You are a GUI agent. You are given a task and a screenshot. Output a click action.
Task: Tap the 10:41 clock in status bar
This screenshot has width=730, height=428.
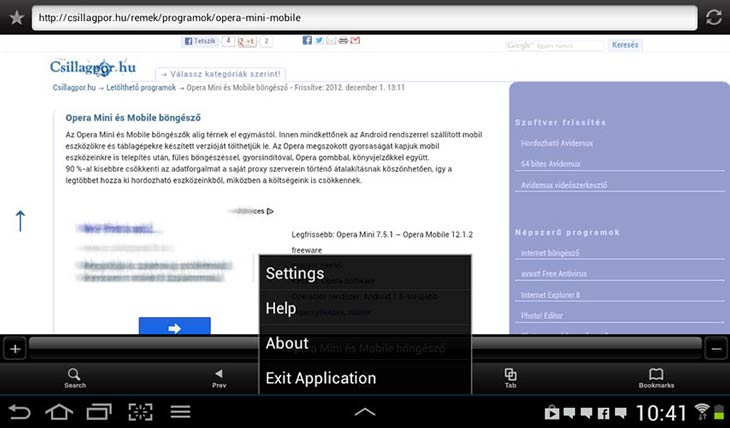[661, 413]
